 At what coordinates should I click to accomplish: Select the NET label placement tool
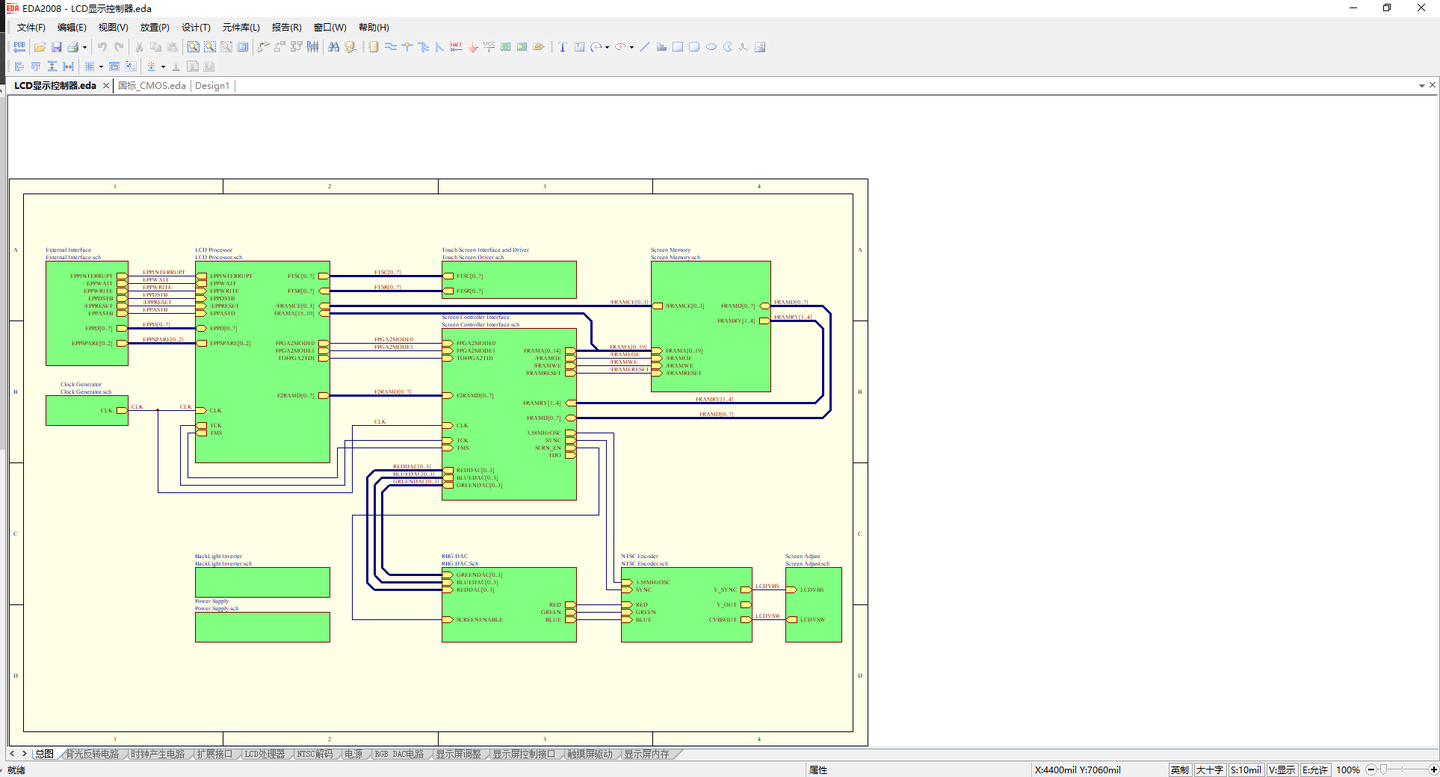pos(456,47)
